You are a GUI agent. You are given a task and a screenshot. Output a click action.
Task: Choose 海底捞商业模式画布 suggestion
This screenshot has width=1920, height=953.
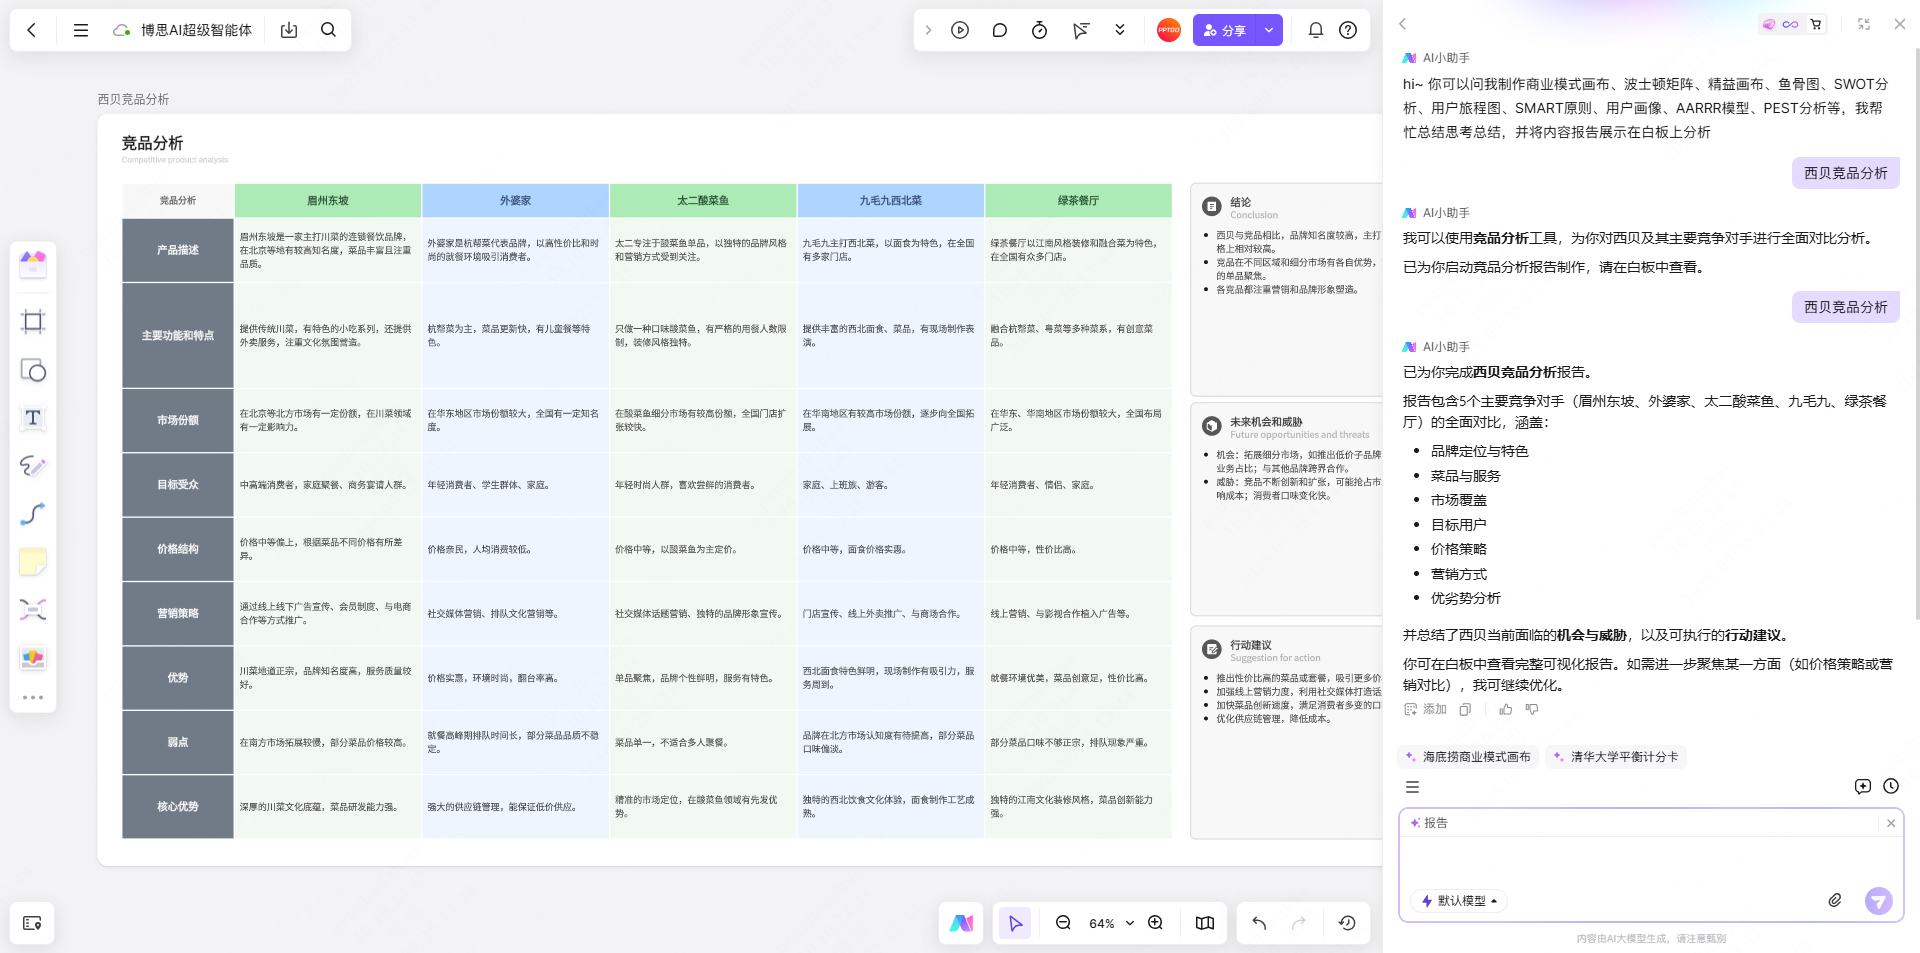[1468, 757]
